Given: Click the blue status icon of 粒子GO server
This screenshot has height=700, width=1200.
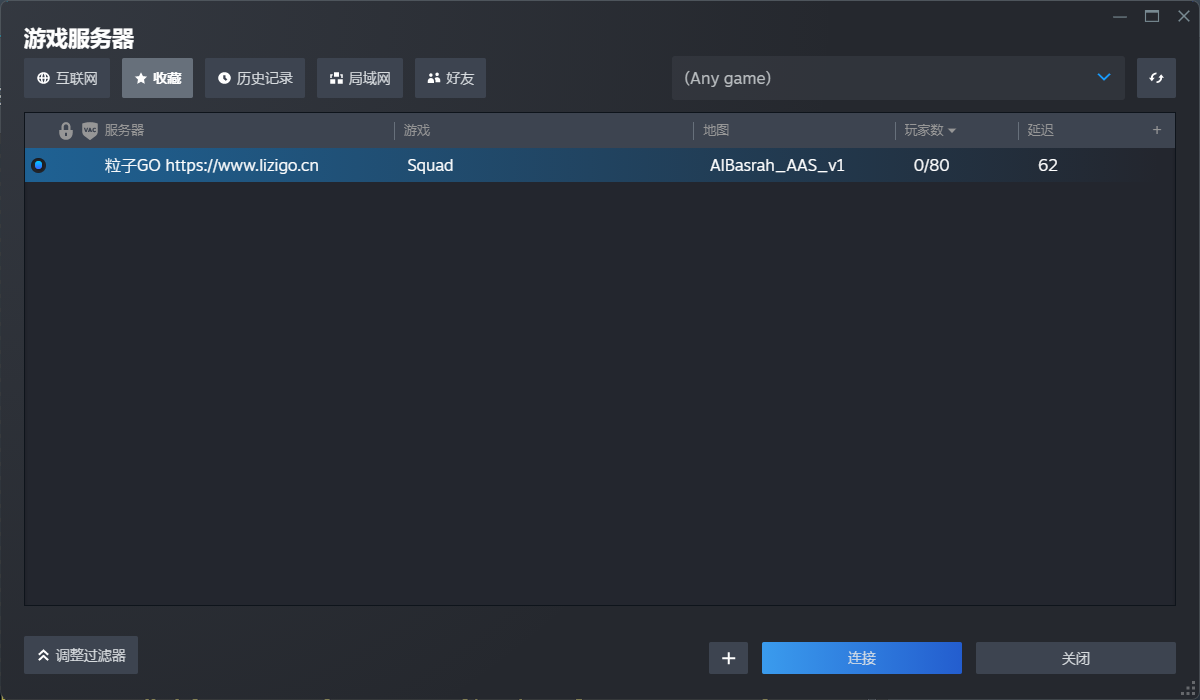Looking at the screenshot, I should click(39, 165).
